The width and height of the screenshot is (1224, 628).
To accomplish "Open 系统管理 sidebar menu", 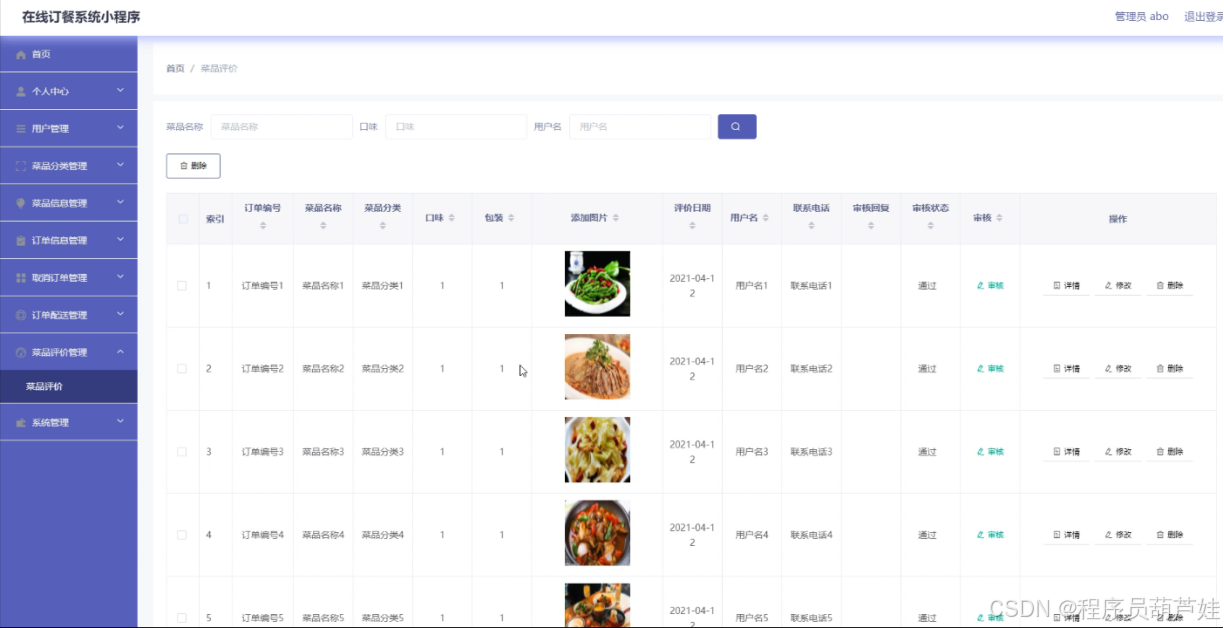I will click(69, 423).
